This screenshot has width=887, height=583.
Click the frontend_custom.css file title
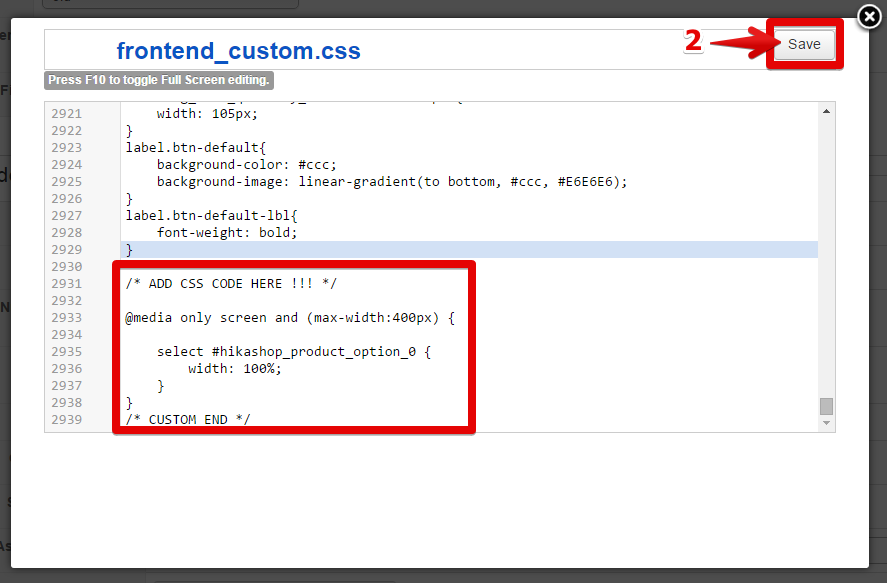pyautogui.click(x=238, y=51)
